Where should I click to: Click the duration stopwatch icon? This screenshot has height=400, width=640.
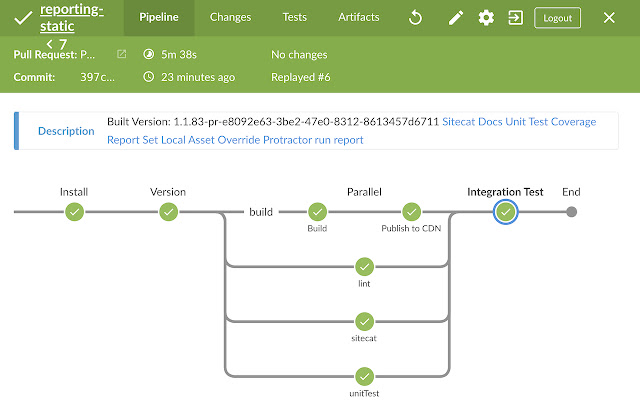pyautogui.click(x=149, y=54)
